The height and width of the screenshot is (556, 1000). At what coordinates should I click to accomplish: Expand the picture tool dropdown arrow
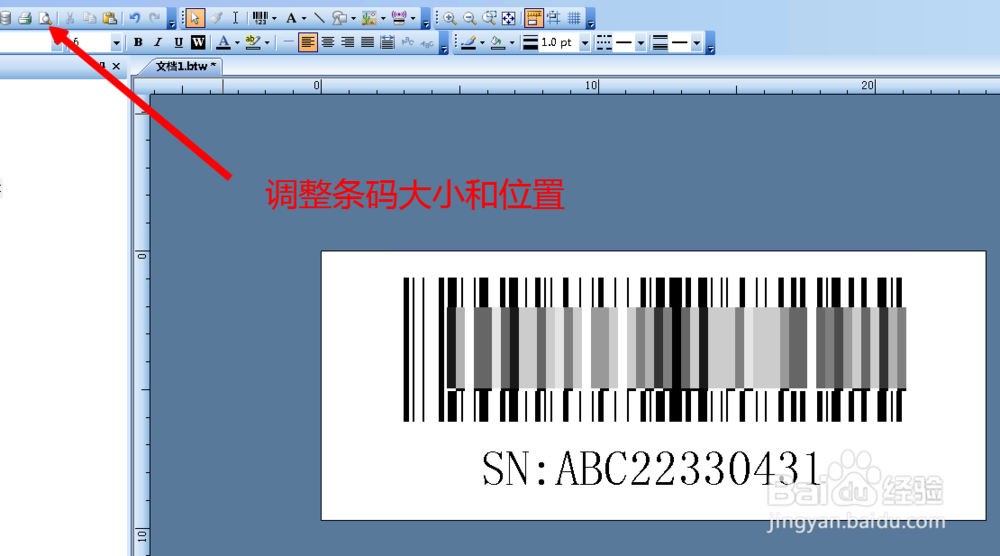click(x=383, y=18)
